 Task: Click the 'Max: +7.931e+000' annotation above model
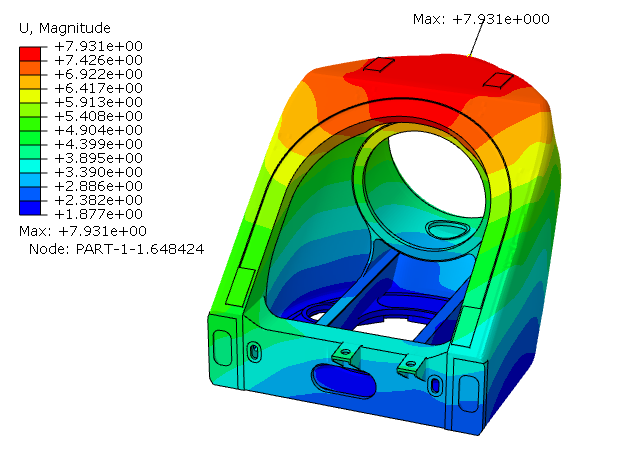click(x=481, y=19)
